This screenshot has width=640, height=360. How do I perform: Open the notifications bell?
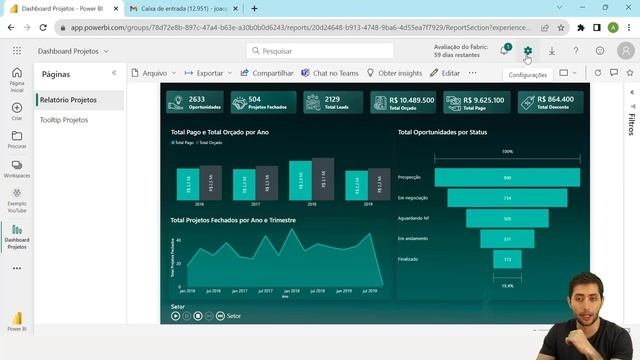(x=504, y=51)
